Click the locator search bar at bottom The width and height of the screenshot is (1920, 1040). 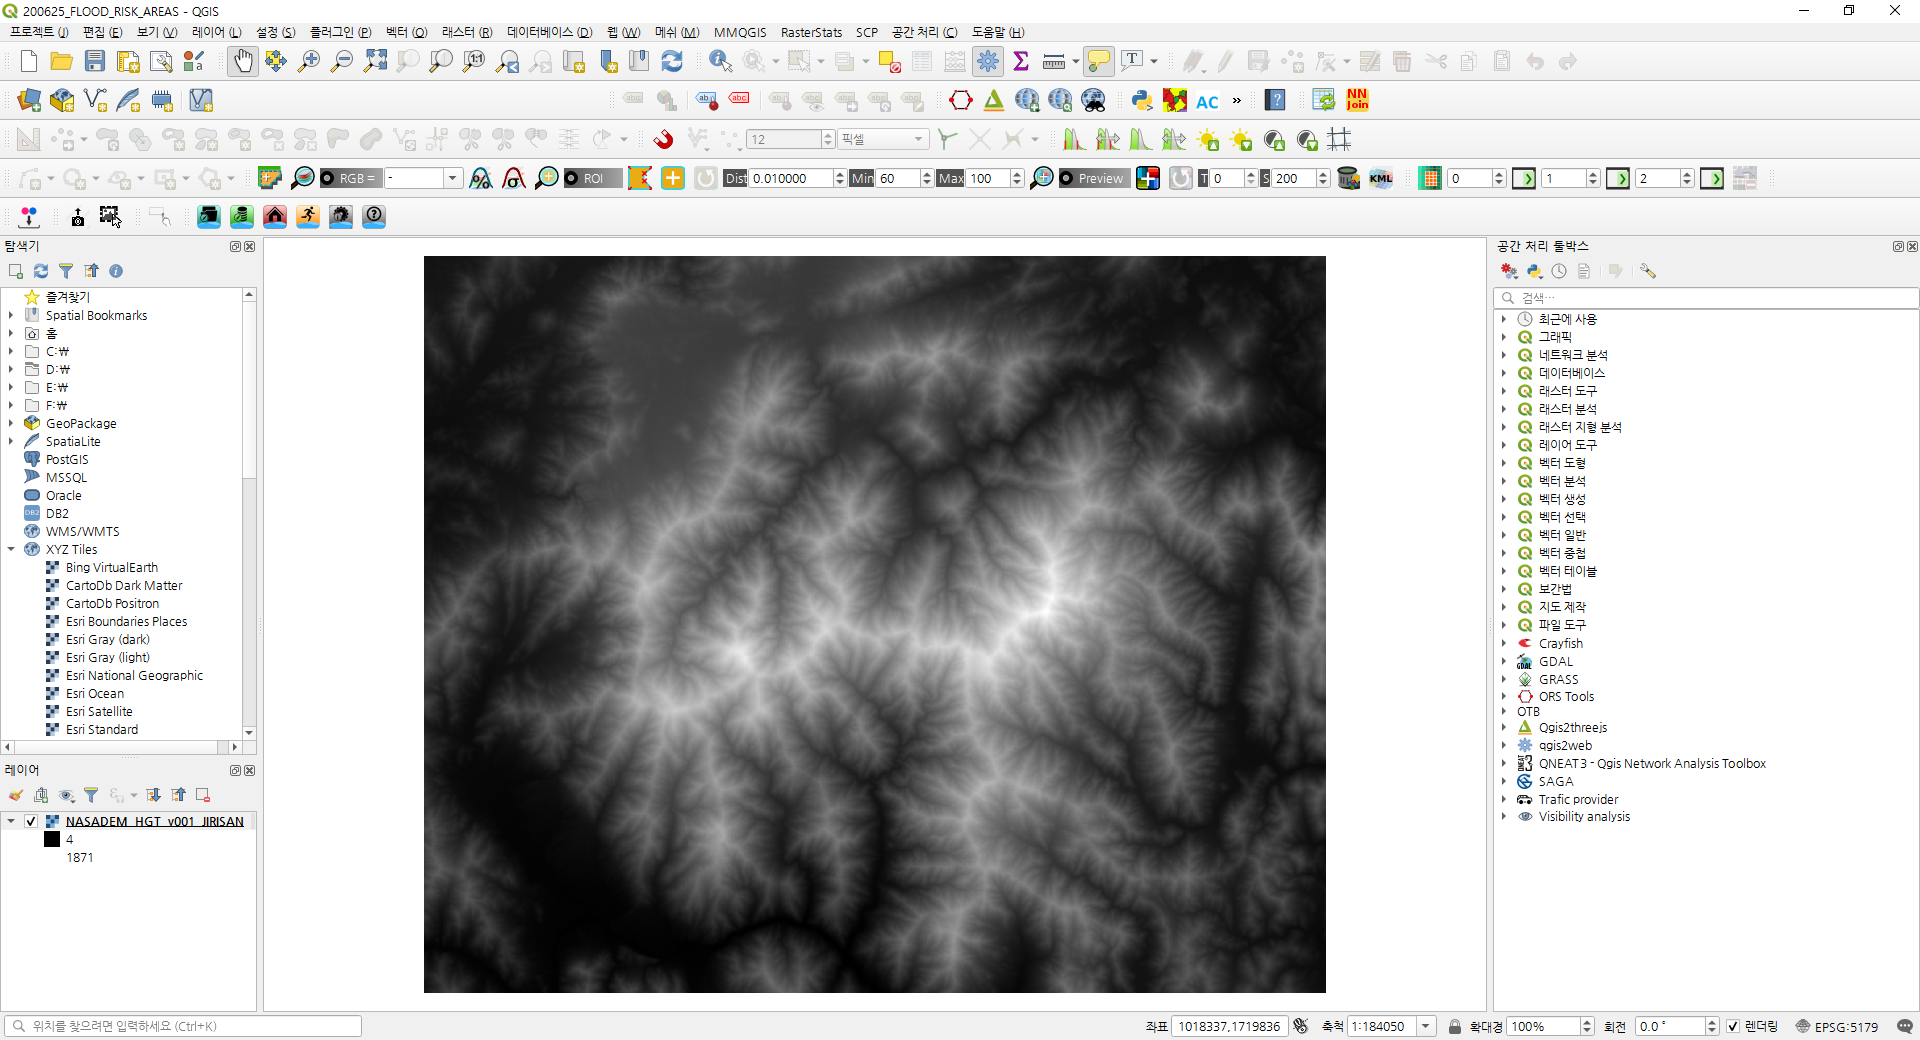(183, 1026)
